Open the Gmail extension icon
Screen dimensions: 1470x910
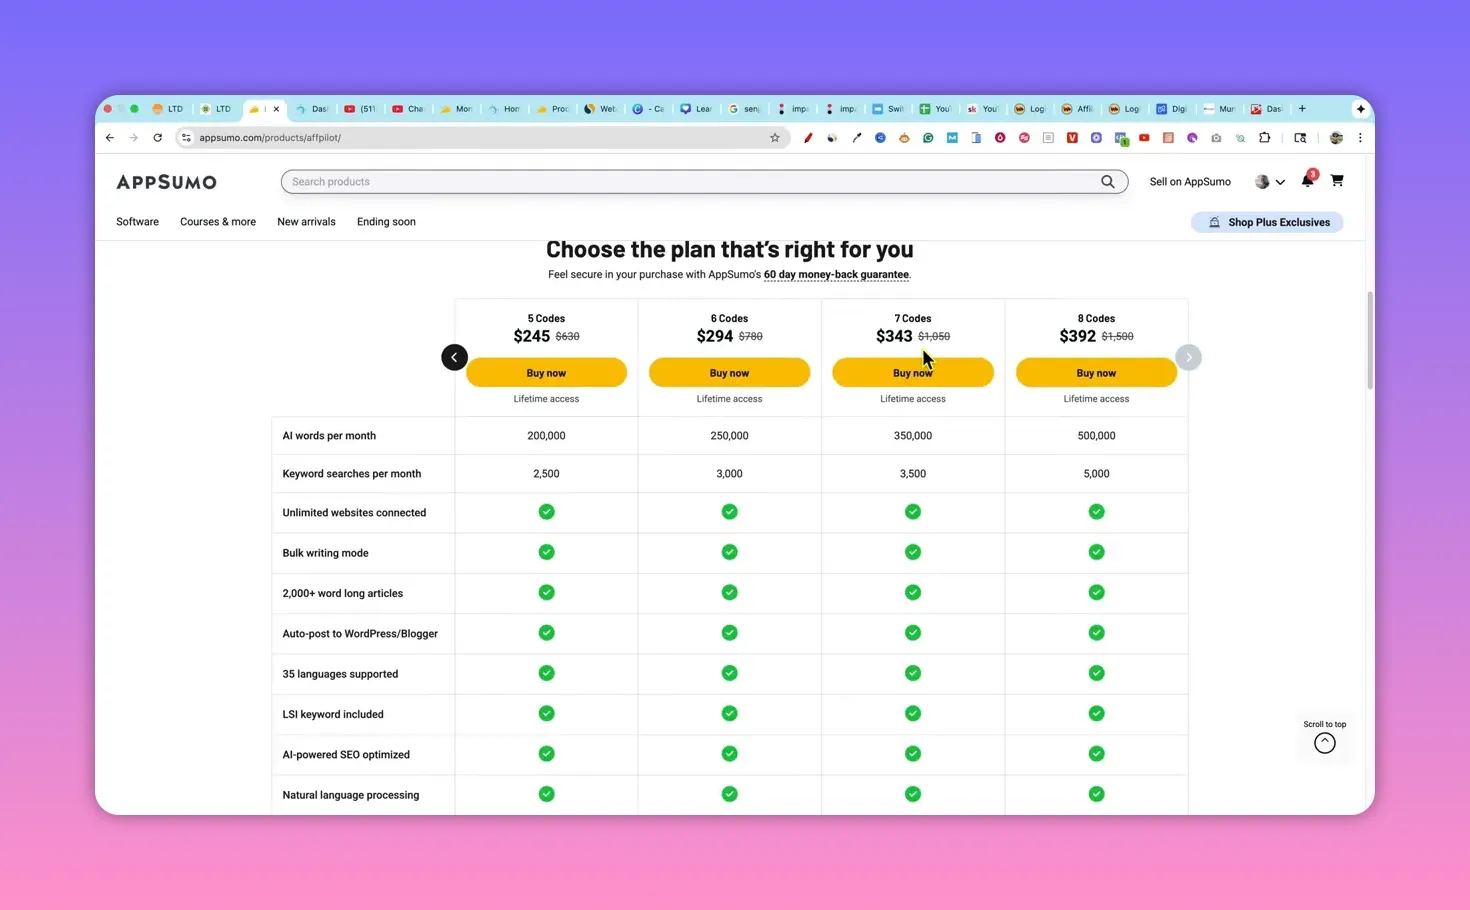coord(952,138)
